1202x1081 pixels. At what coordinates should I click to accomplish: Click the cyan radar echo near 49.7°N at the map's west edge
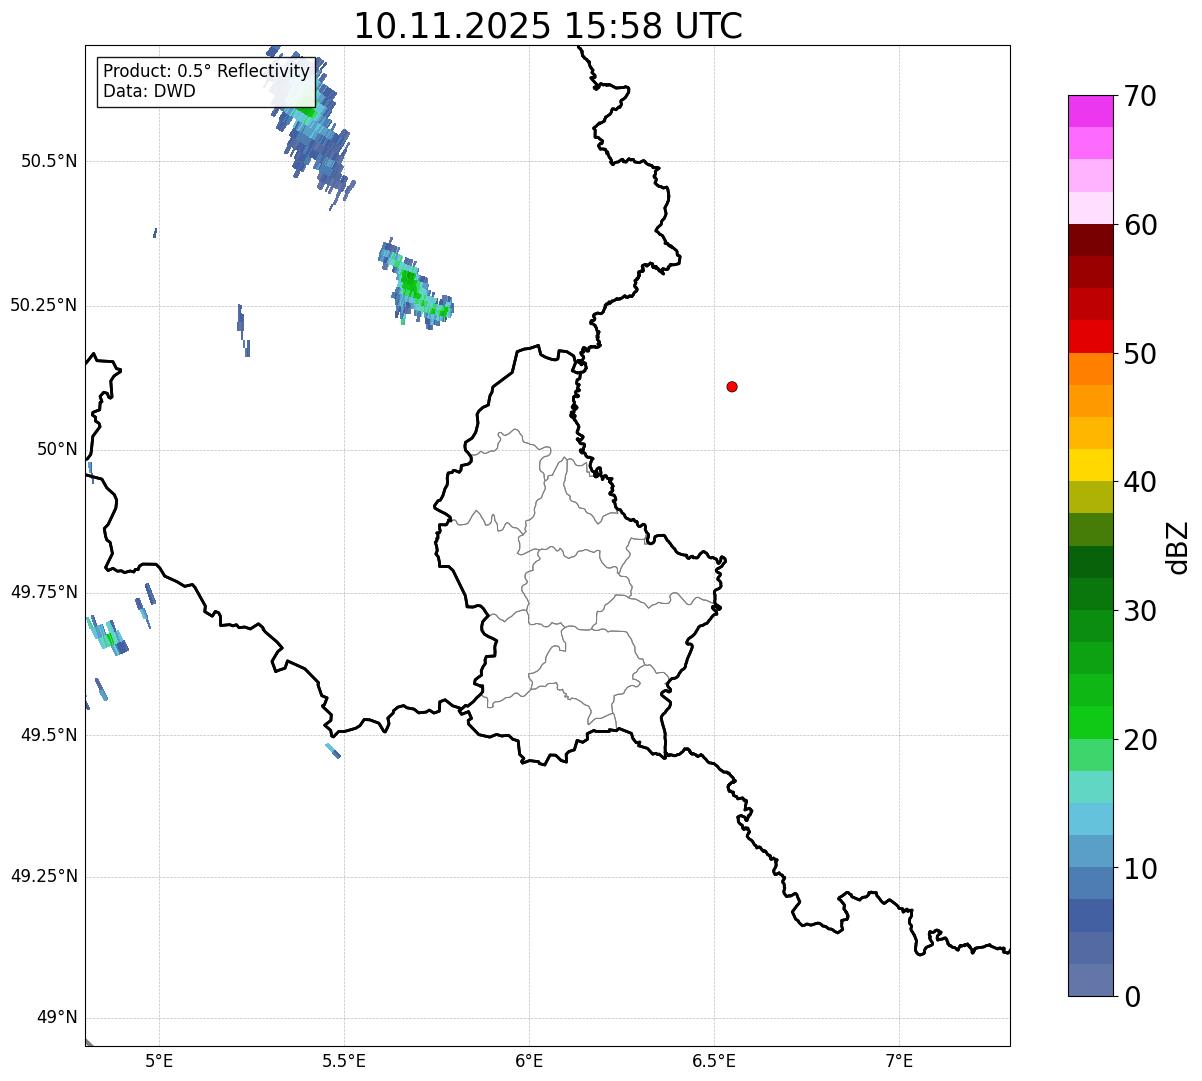107,635
